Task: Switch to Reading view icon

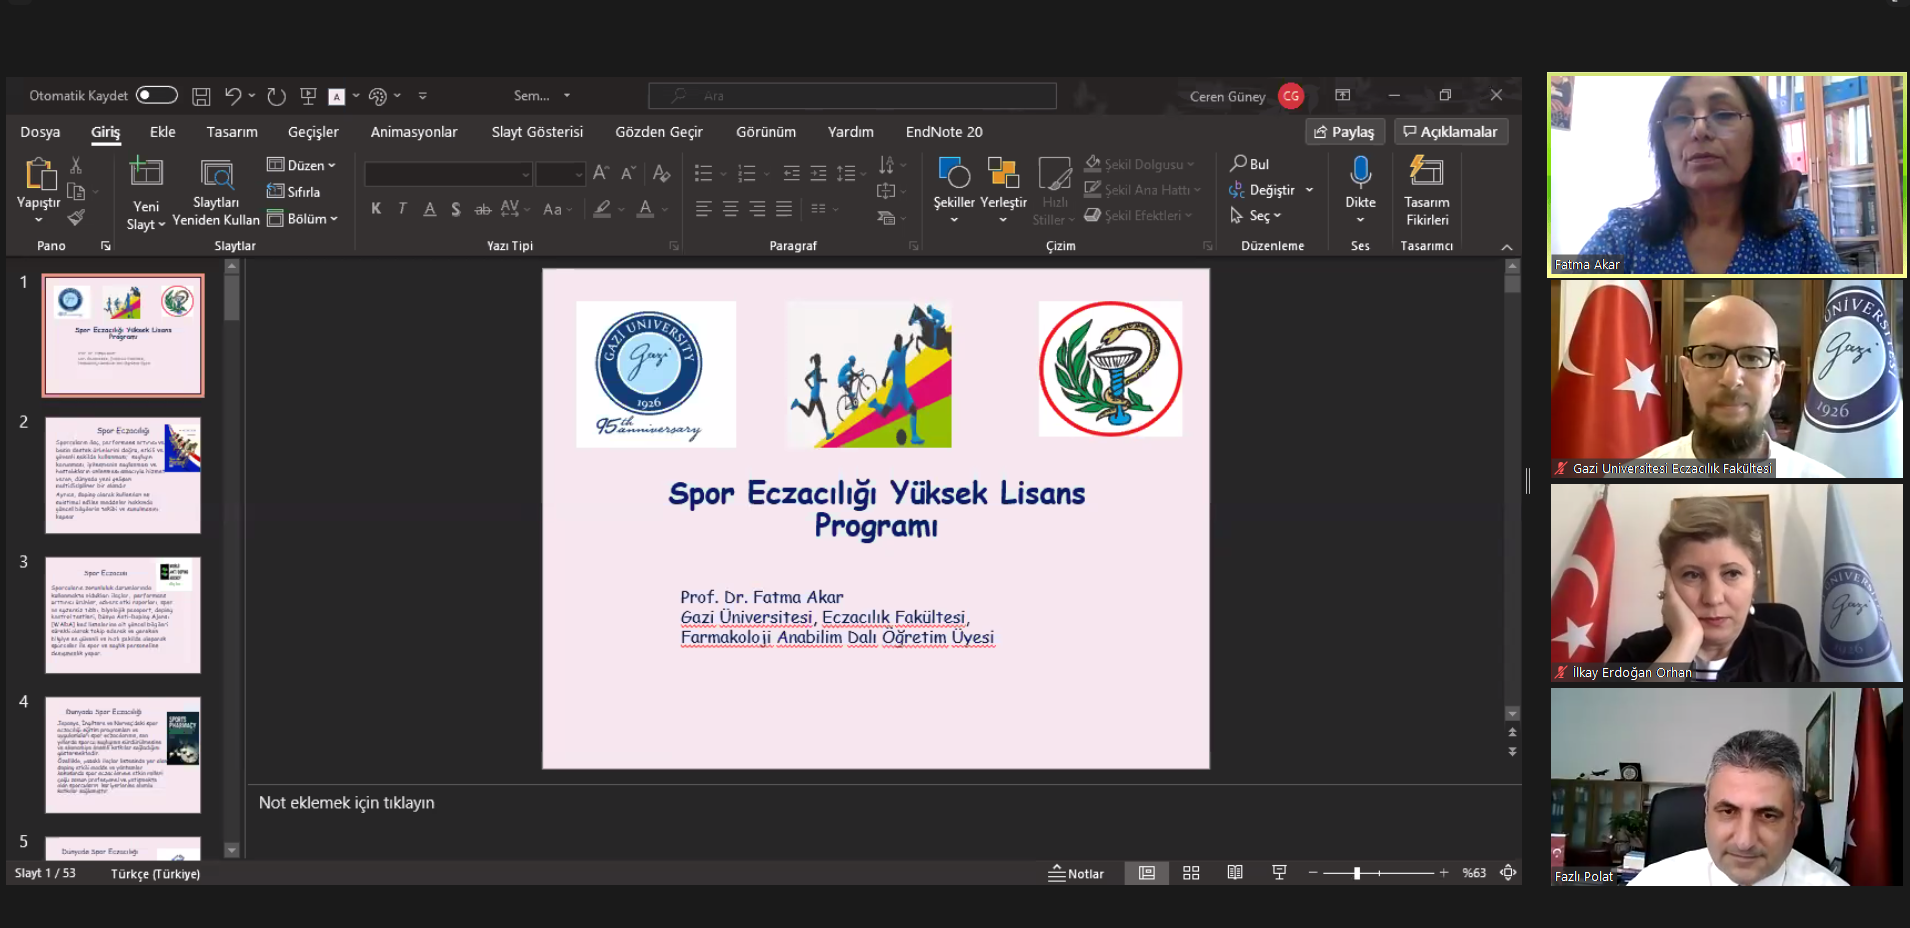Action: pyautogui.click(x=1235, y=873)
